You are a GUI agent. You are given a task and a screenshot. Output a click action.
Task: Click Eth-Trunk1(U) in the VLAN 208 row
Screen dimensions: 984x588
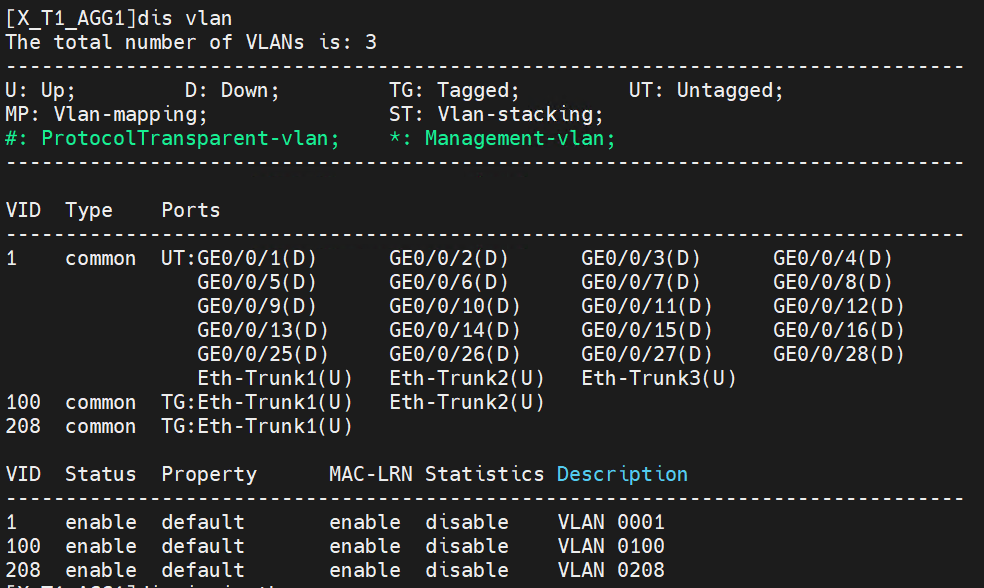click(275, 426)
